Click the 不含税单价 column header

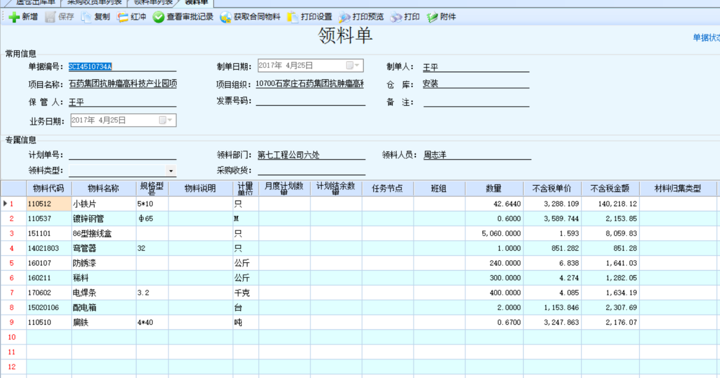[552, 188]
